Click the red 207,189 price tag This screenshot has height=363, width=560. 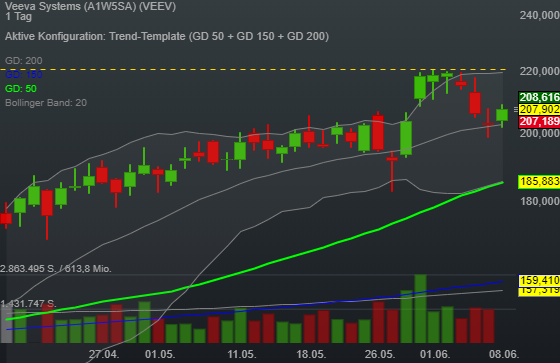click(x=539, y=121)
